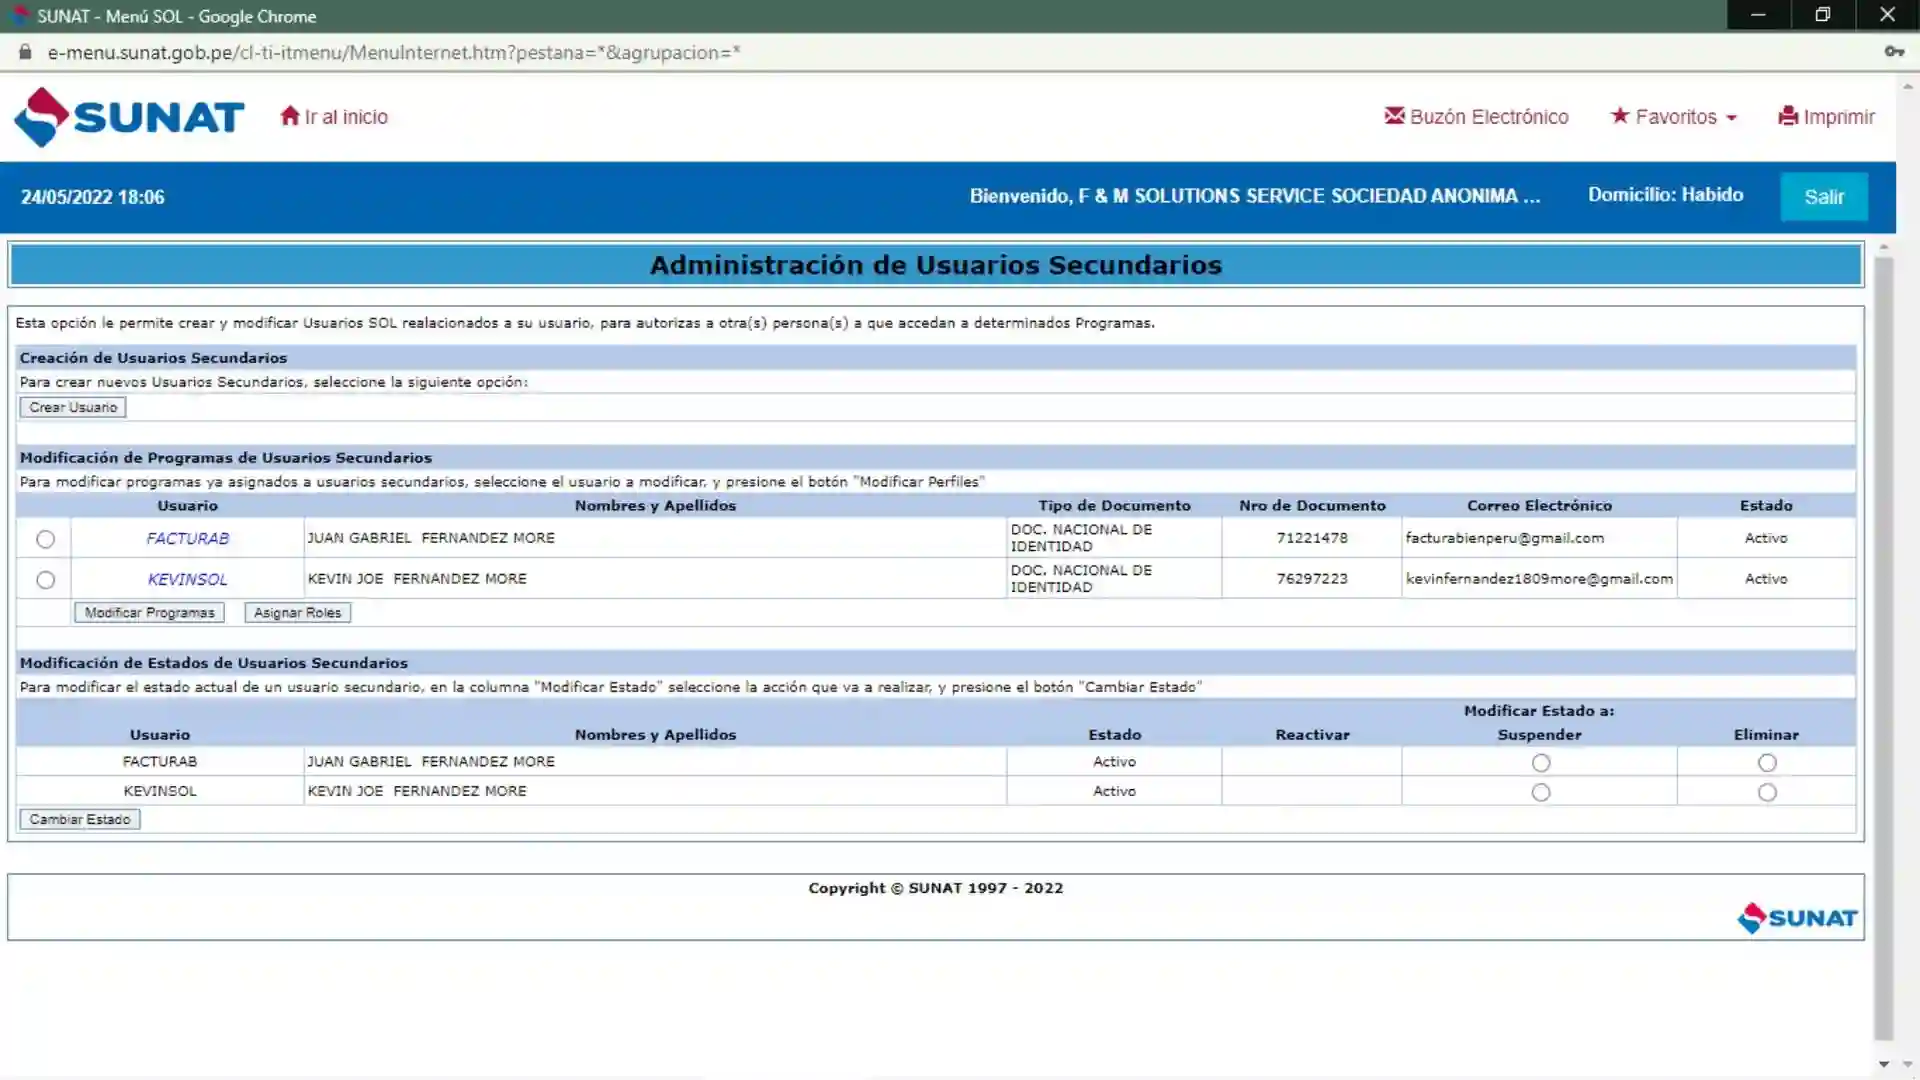1920x1080 pixels.
Task: Click the Correo Electrónico column header
Action: coord(1539,506)
